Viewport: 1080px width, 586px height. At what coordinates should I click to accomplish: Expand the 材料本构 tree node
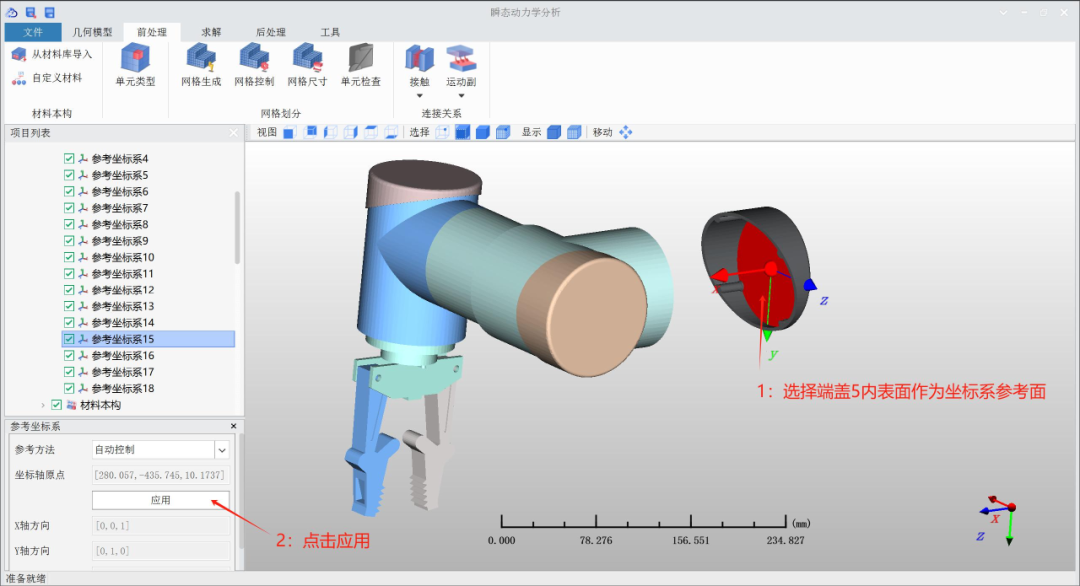pyautogui.click(x=43, y=405)
